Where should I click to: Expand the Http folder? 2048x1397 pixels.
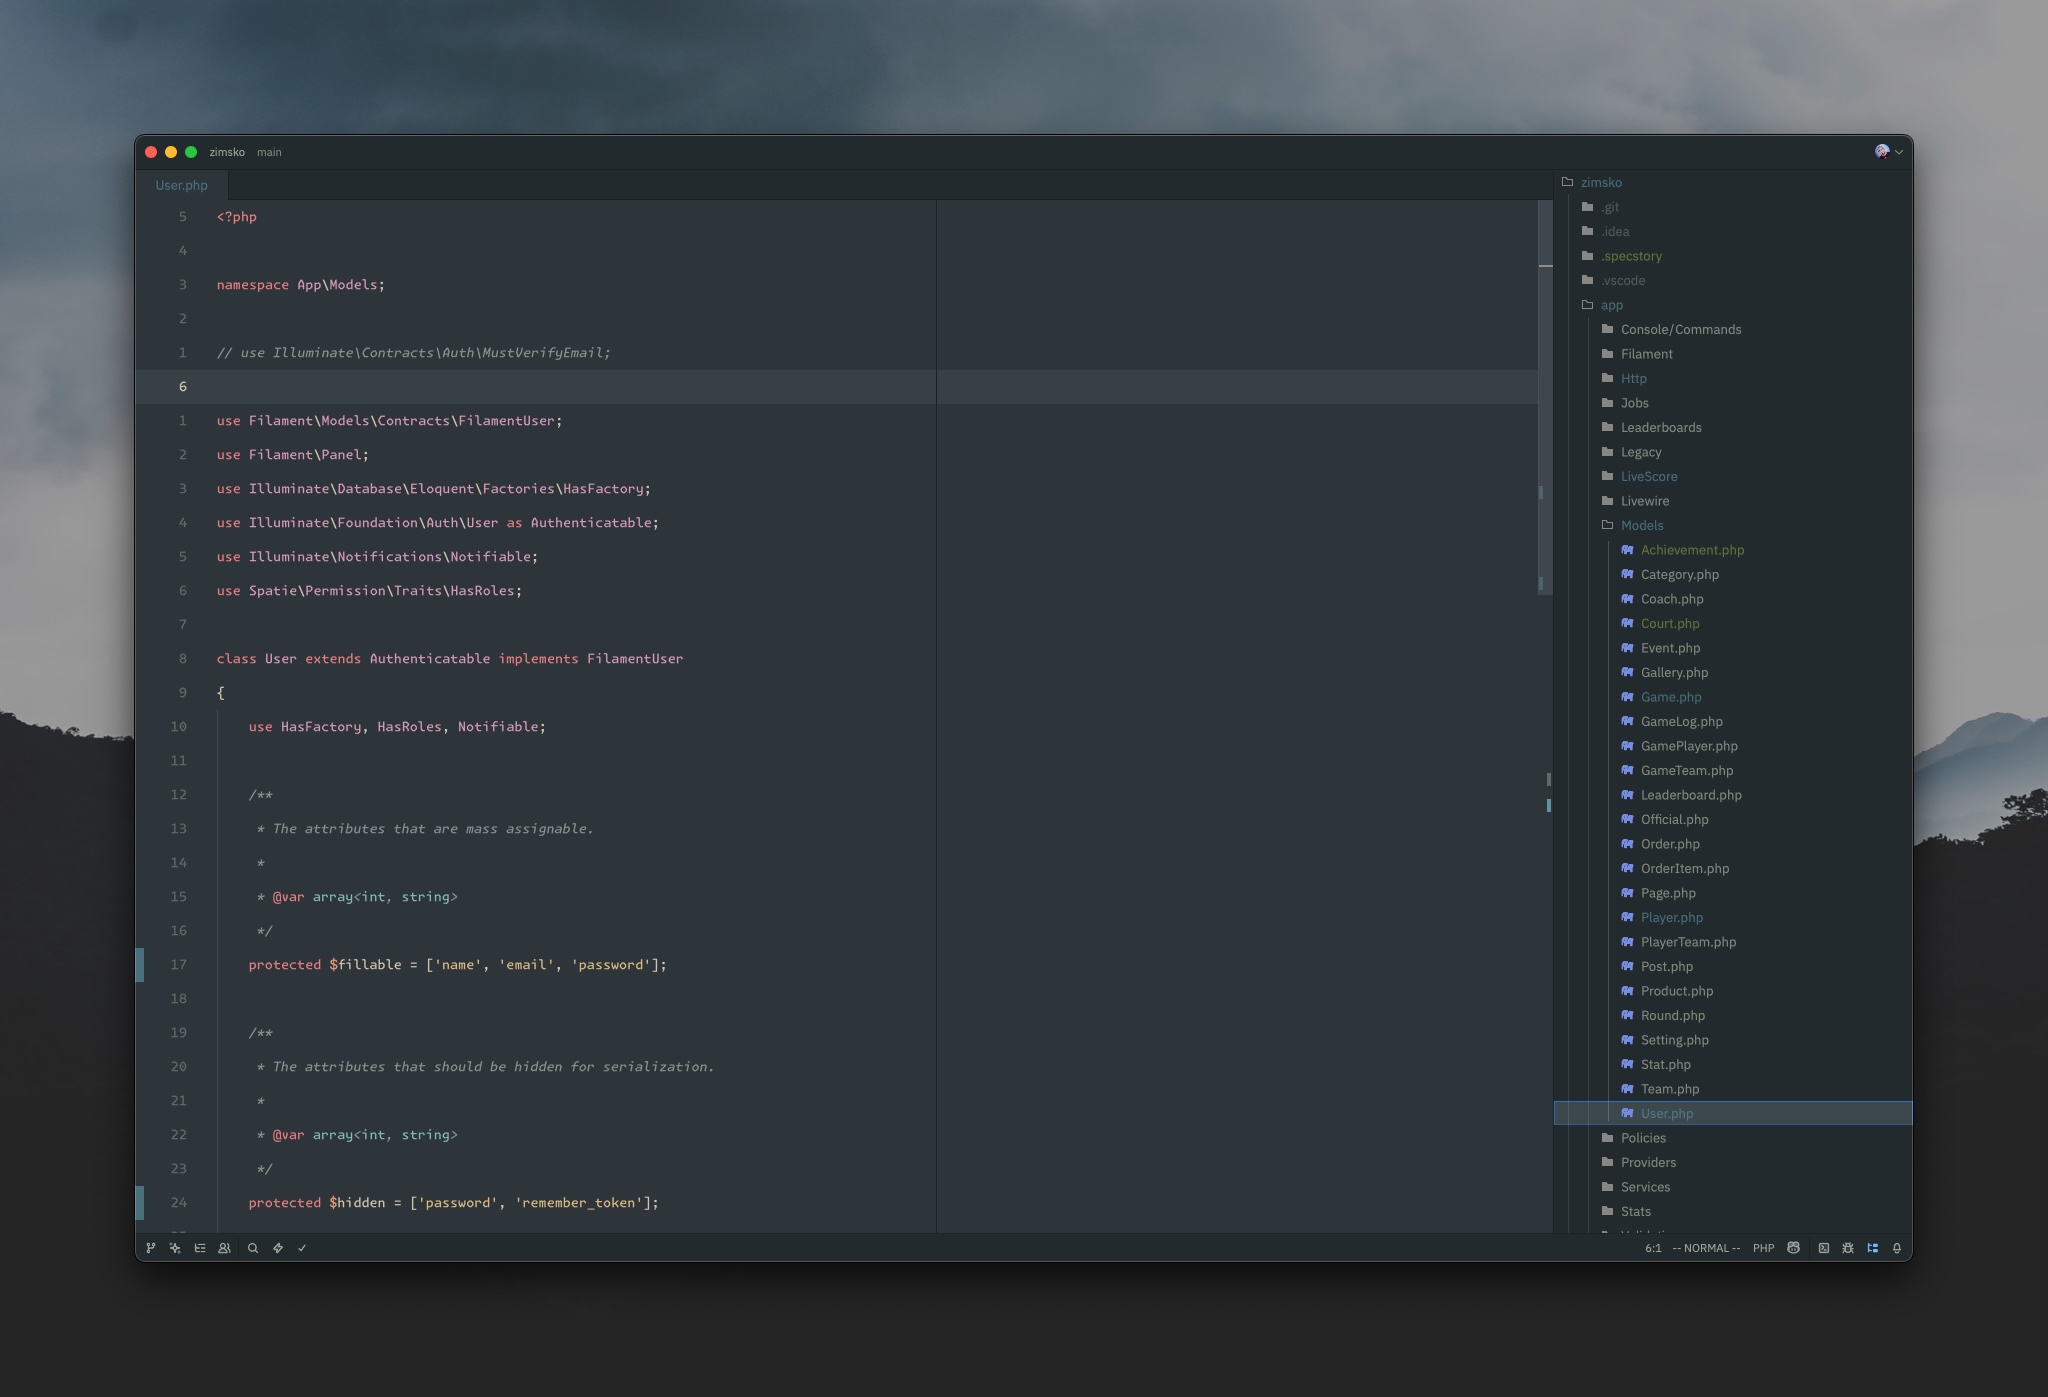[x=1733, y=378]
